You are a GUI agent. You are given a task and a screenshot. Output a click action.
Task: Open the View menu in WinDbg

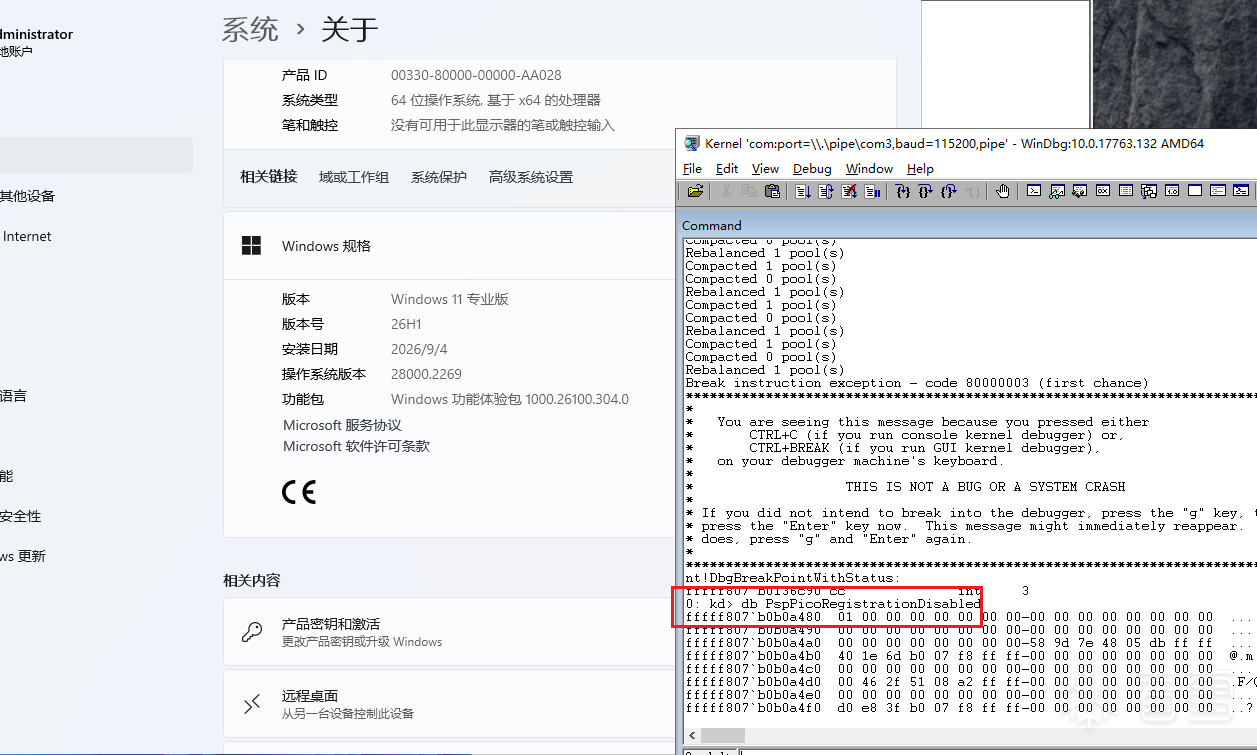coord(765,168)
